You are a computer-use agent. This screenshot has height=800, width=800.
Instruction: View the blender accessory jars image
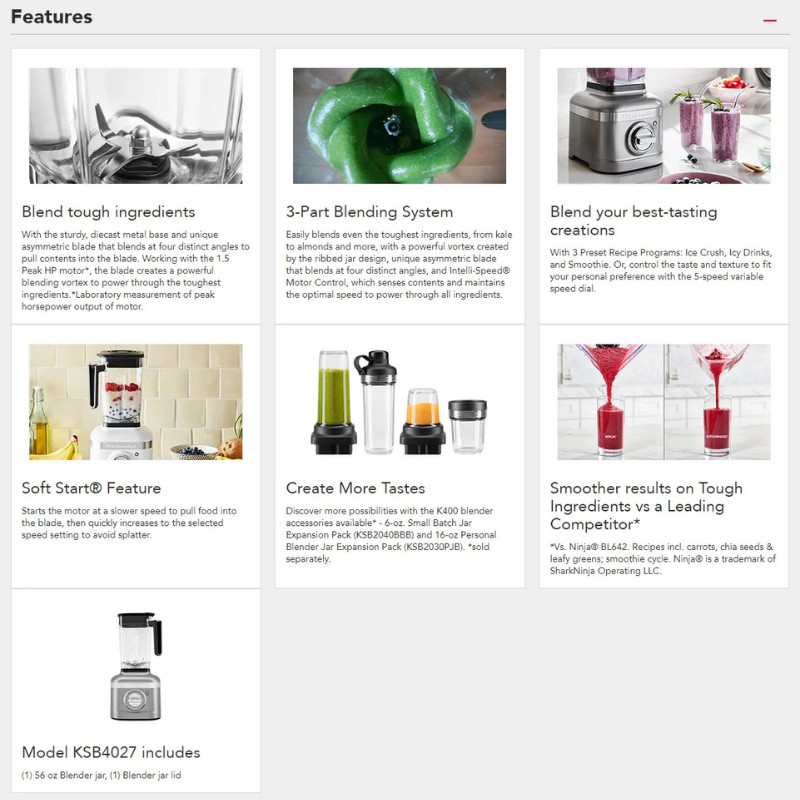click(x=399, y=402)
